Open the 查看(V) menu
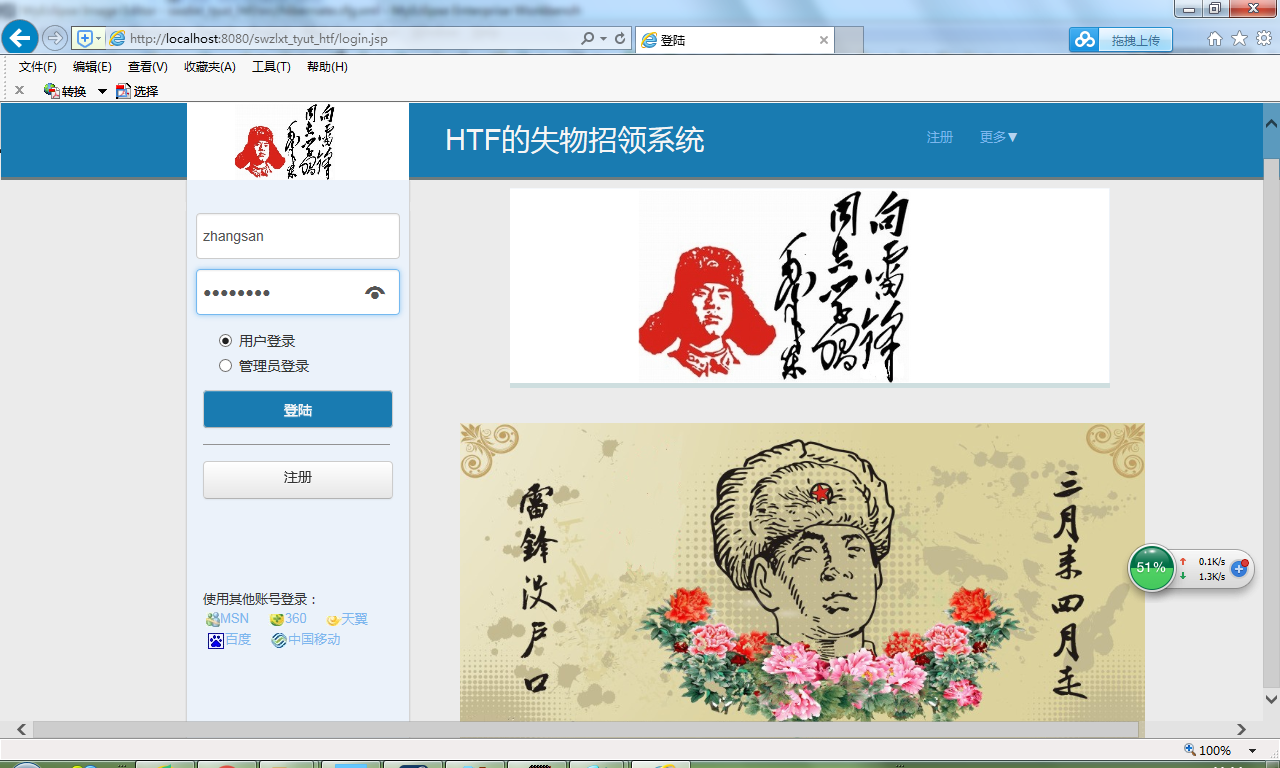The image size is (1280, 768). (x=148, y=67)
